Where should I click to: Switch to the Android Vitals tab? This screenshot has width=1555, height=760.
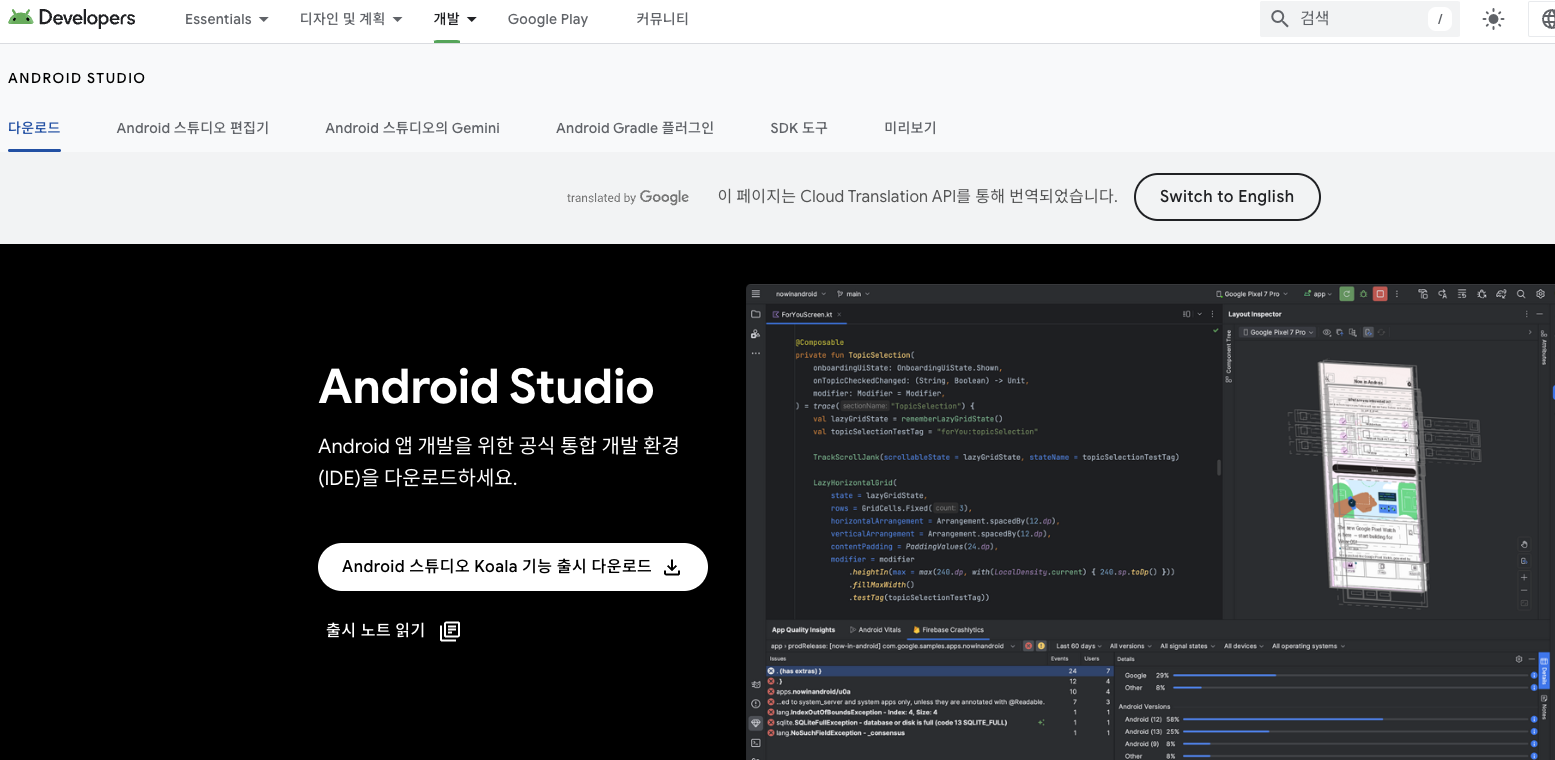tap(875, 630)
